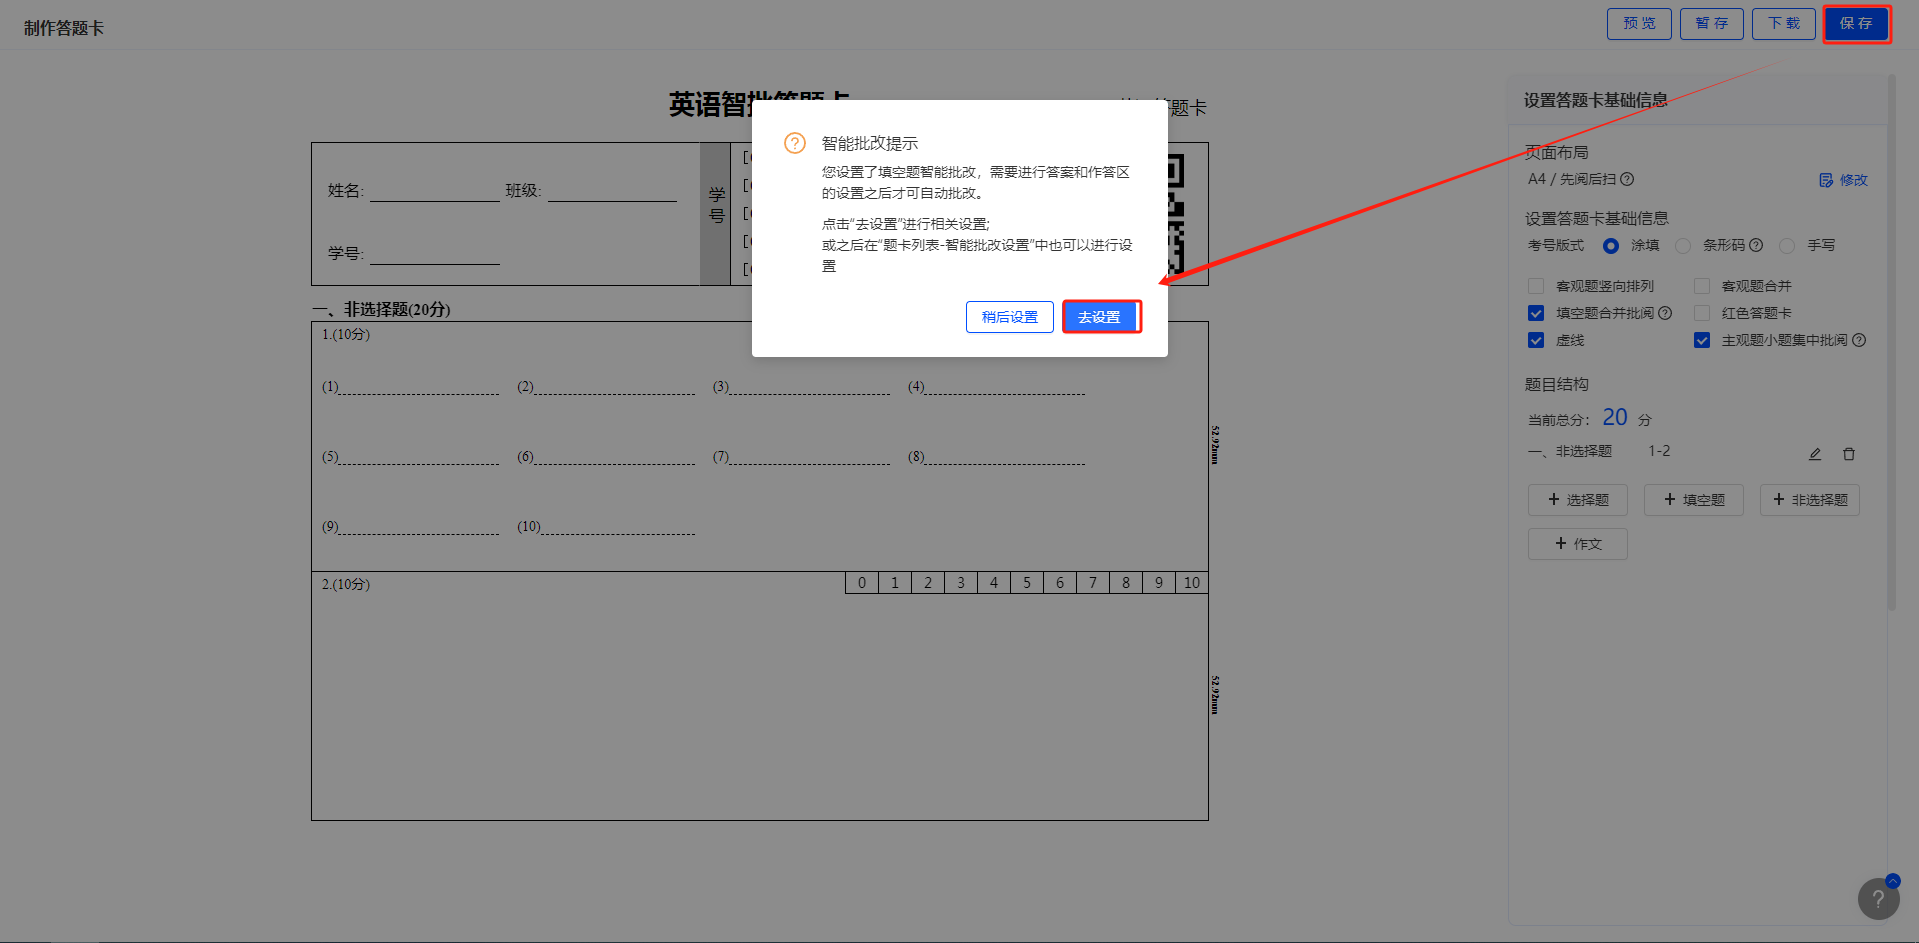Click the floating help question mark button
This screenshot has height=943, width=1919.
[1878, 899]
